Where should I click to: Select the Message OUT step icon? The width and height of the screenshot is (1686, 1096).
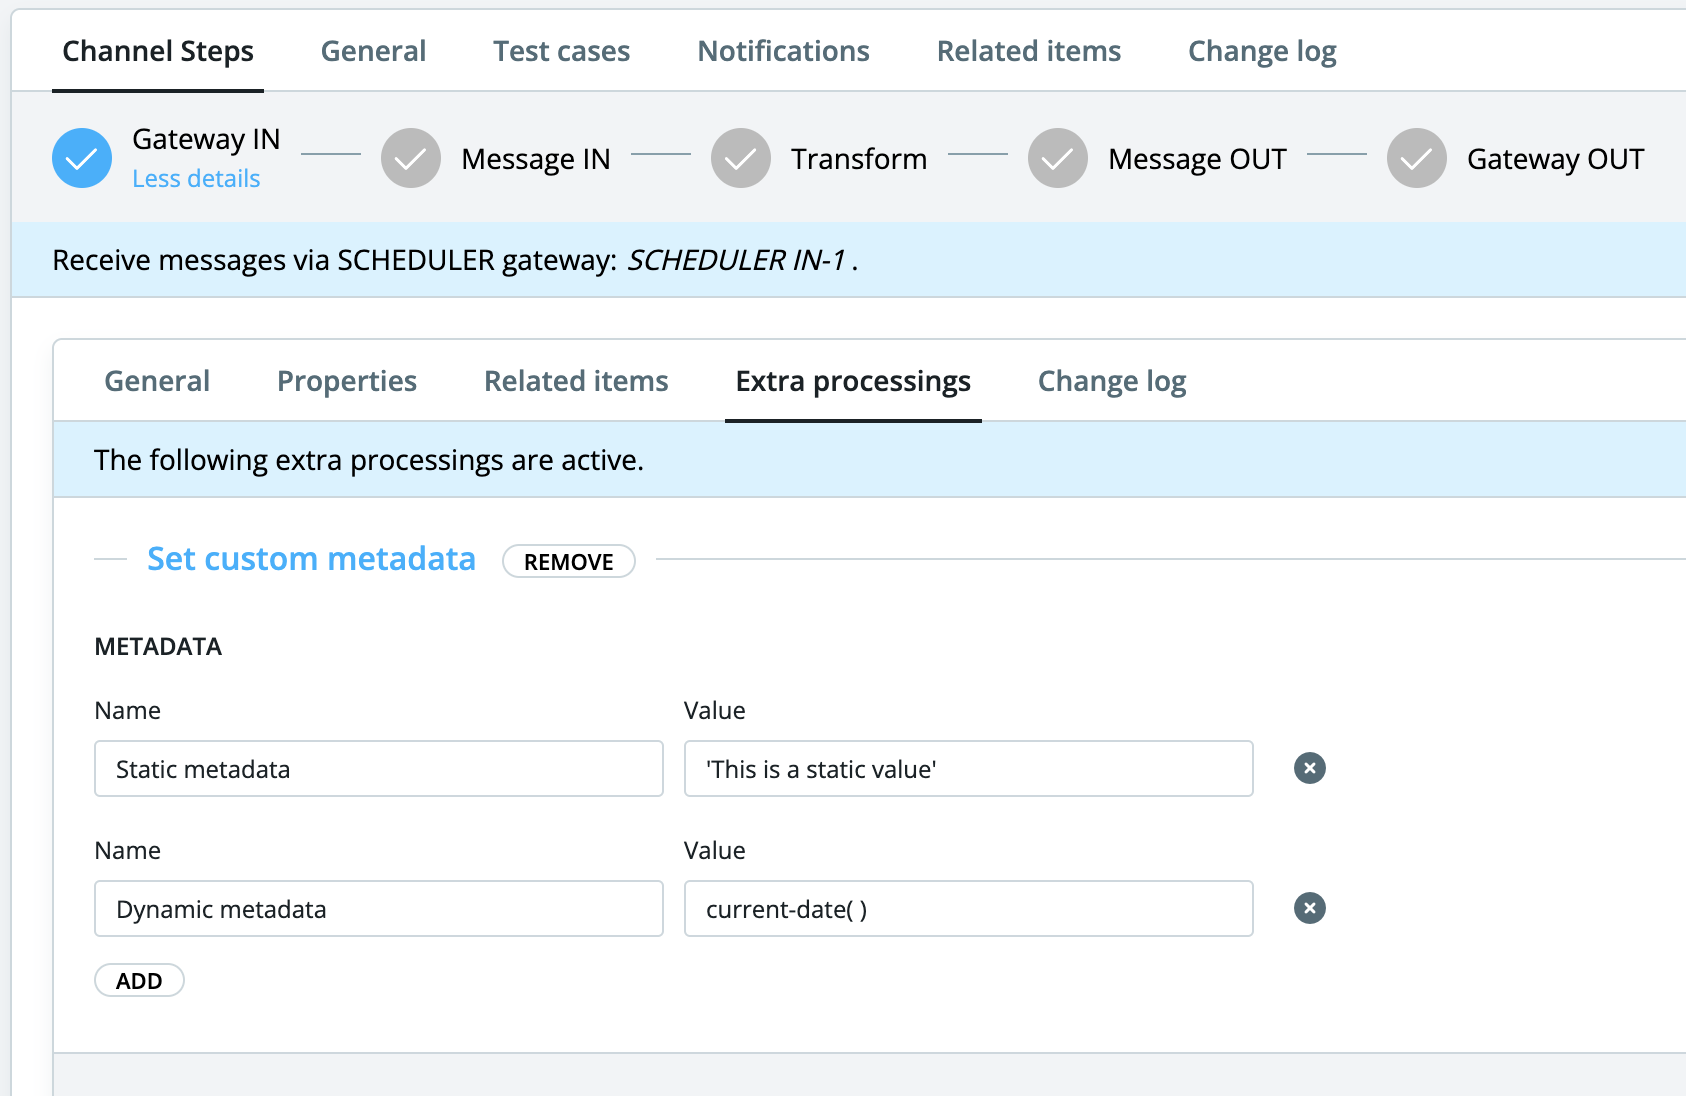(1057, 157)
